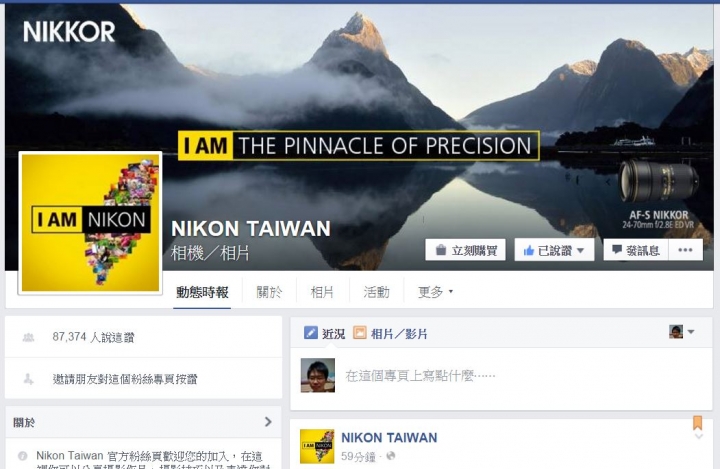The height and width of the screenshot is (469, 720).
Task: Click the 邀請朋友對這個粉絲專頁按讚 link
Action: 124,379
